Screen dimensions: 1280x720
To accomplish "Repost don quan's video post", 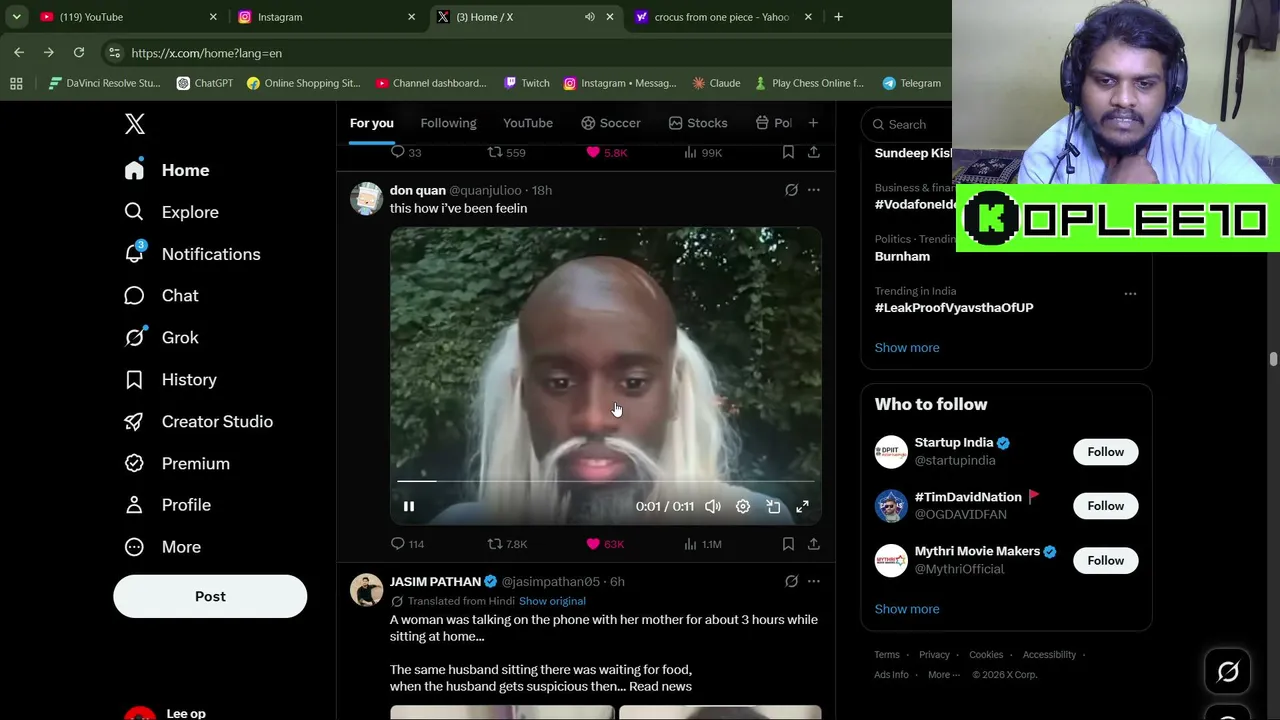I will (x=507, y=544).
